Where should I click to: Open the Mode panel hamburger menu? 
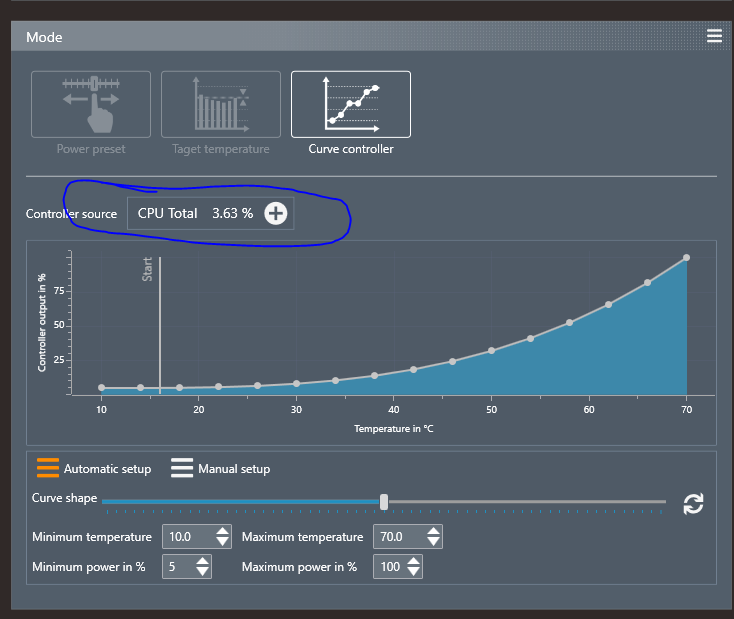click(x=713, y=36)
